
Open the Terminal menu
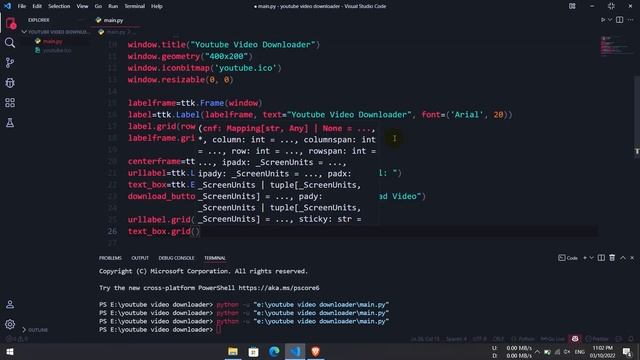click(x=134, y=6)
